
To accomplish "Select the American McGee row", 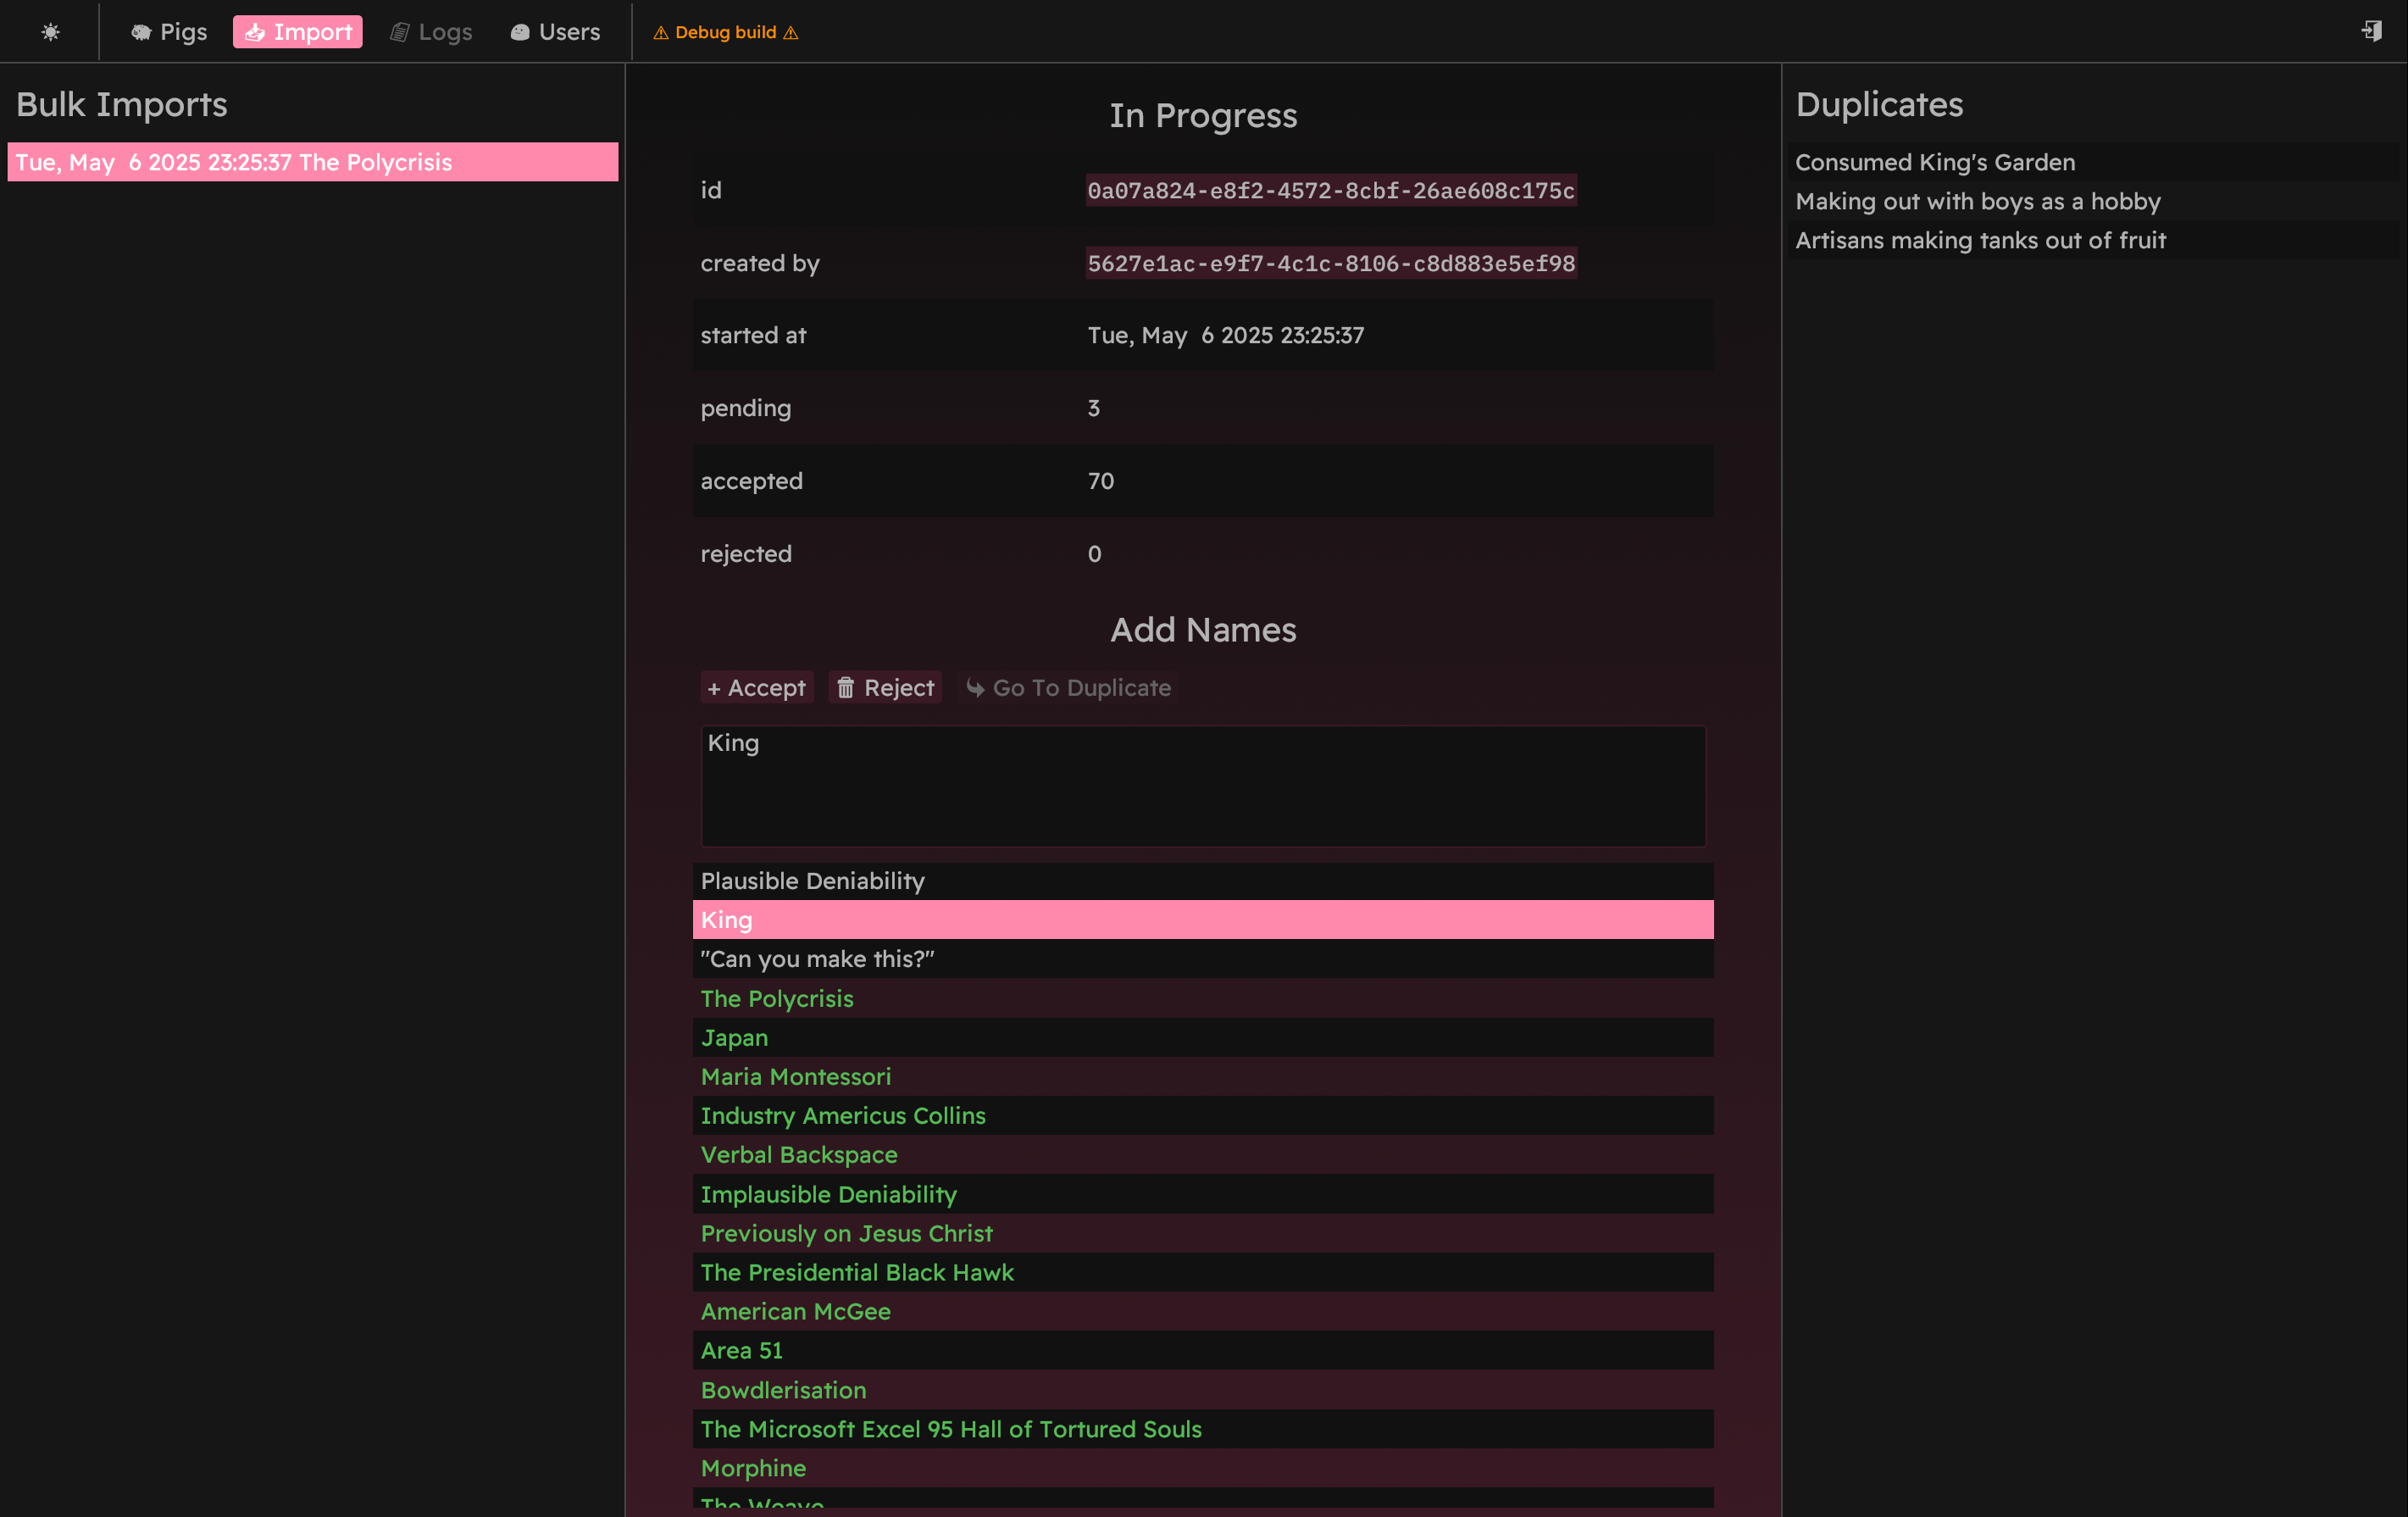I will click(1203, 1312).
